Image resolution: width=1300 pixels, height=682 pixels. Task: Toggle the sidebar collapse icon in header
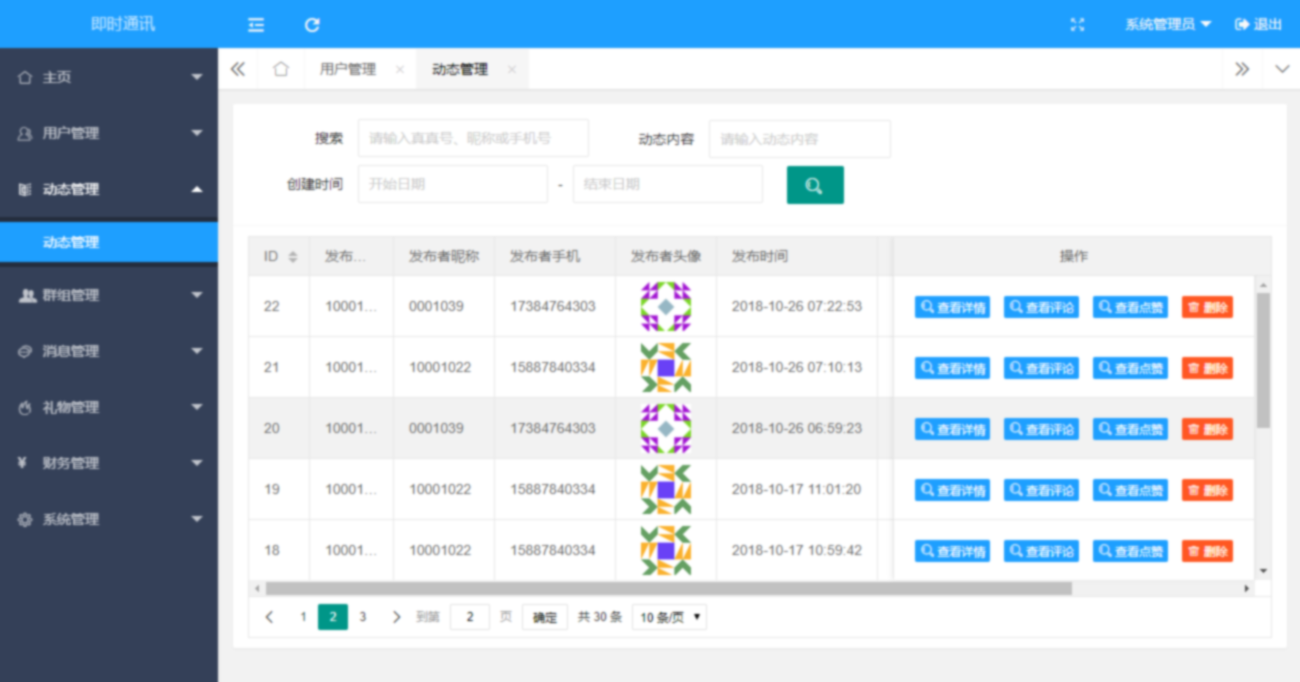coord(256,25)
